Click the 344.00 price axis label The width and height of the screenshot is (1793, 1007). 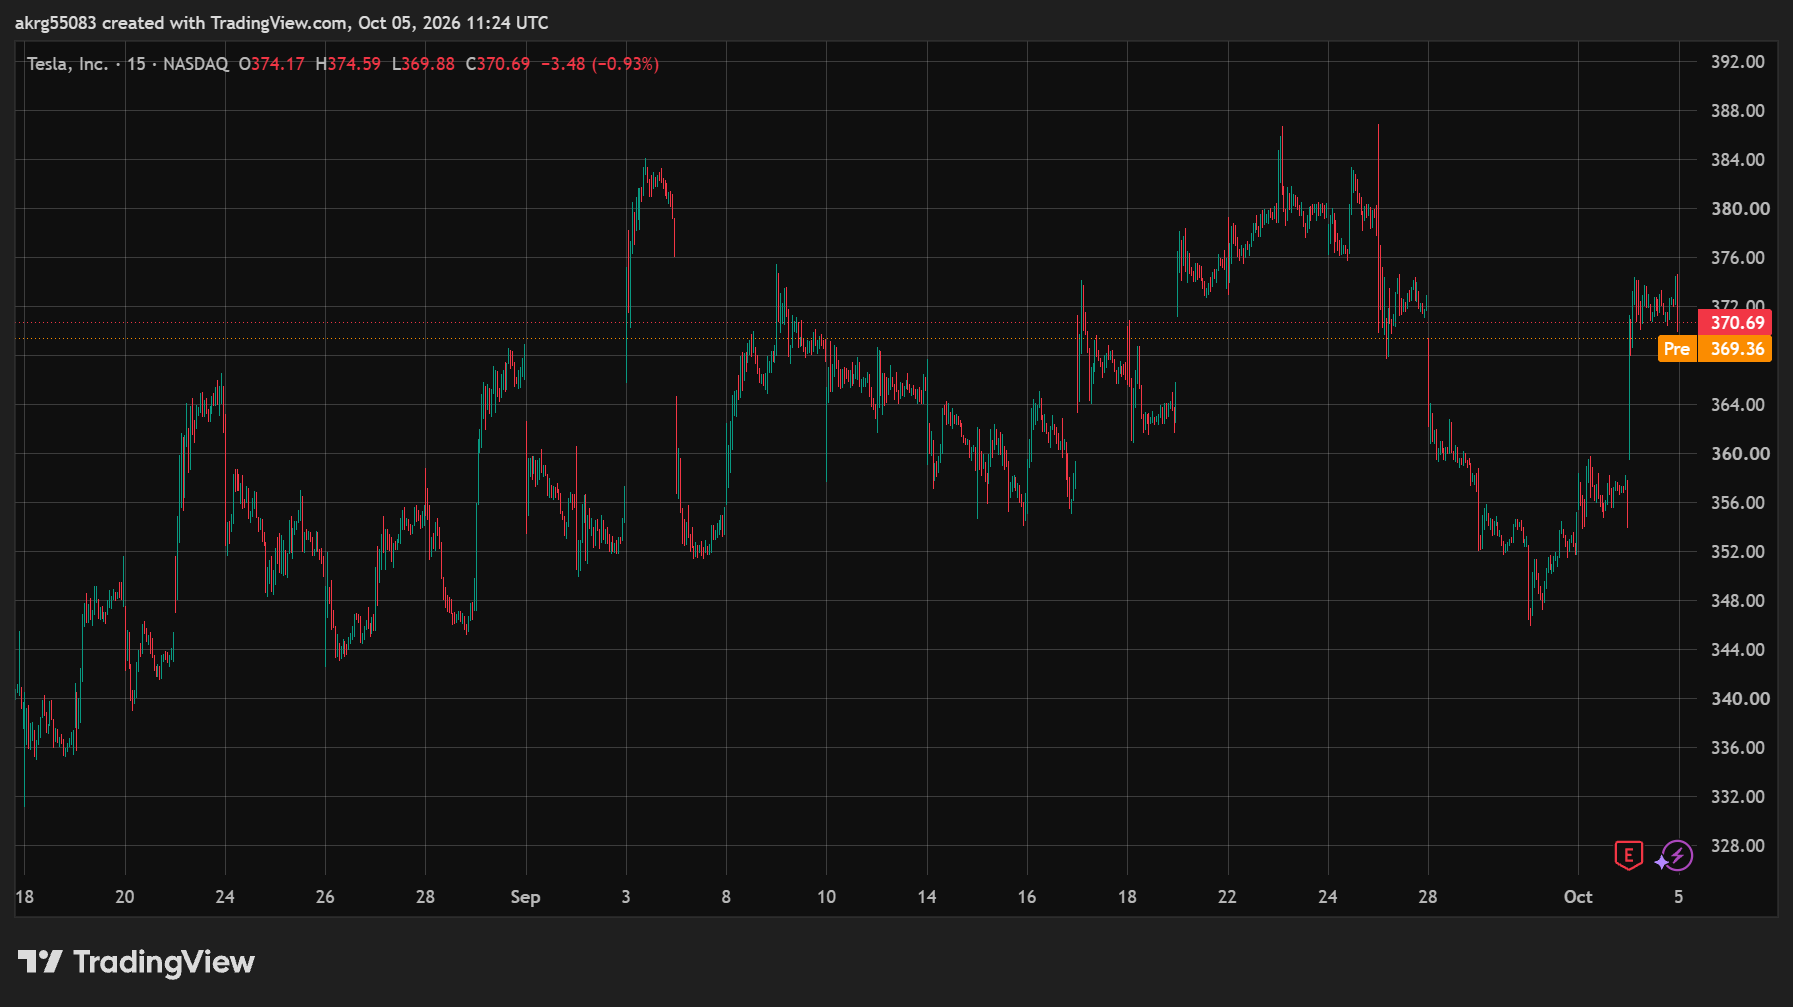[1738, 650]
